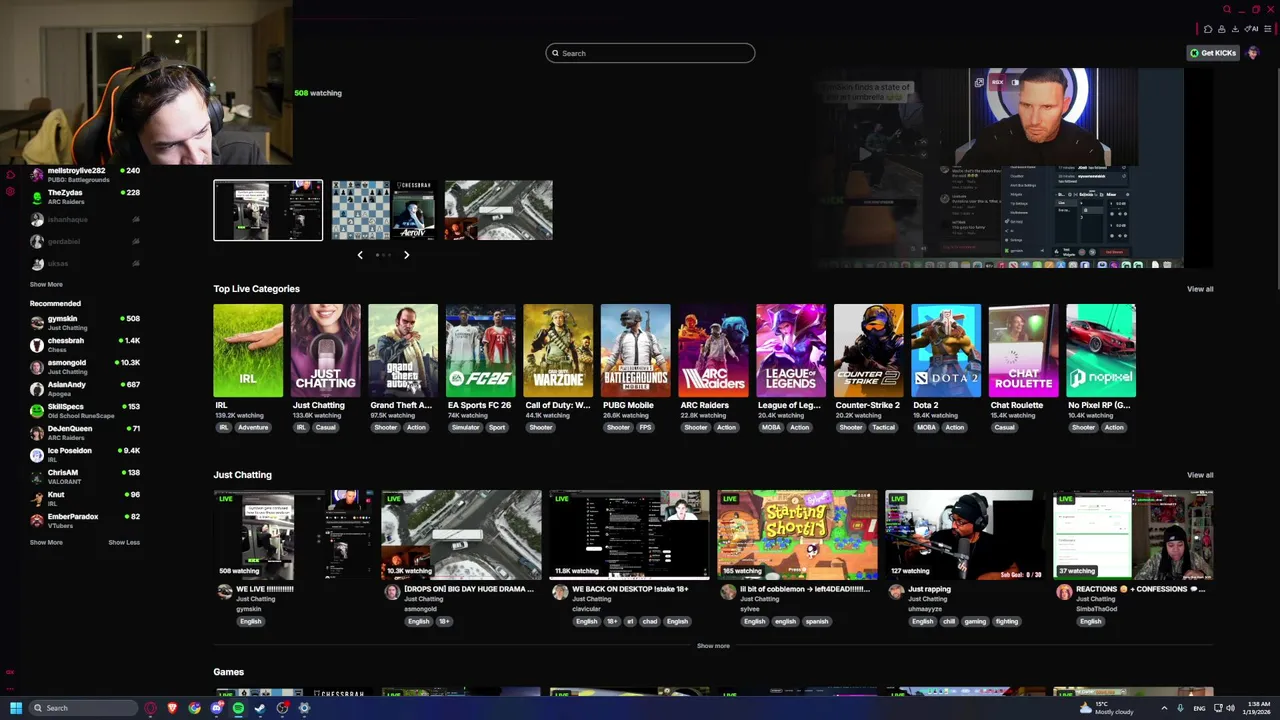Select first featured stream carousel thumbnail

268,210
